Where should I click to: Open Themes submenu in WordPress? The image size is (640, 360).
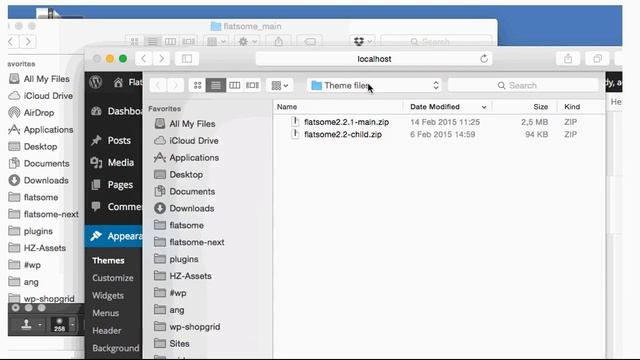tap(109, 260)
